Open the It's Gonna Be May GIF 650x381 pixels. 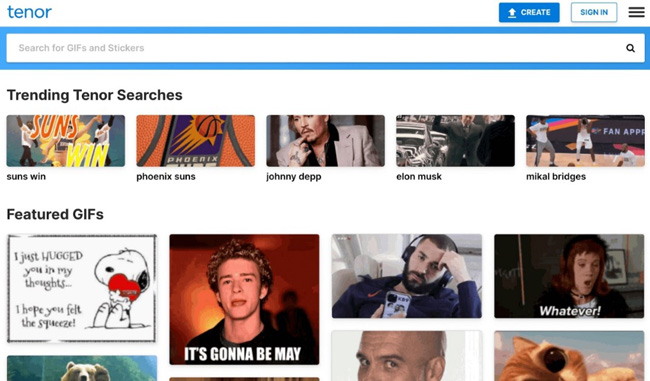tap(244, 299)
